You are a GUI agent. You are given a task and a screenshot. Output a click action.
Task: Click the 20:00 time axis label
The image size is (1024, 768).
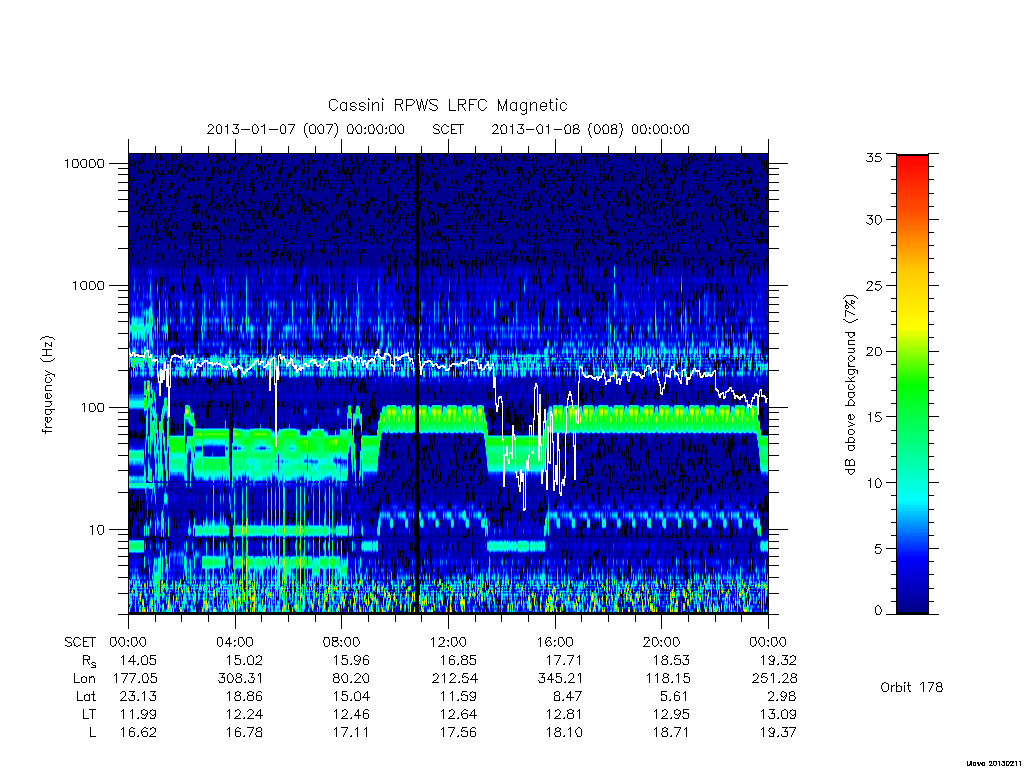pyautogui.click(x=661, y=642)
